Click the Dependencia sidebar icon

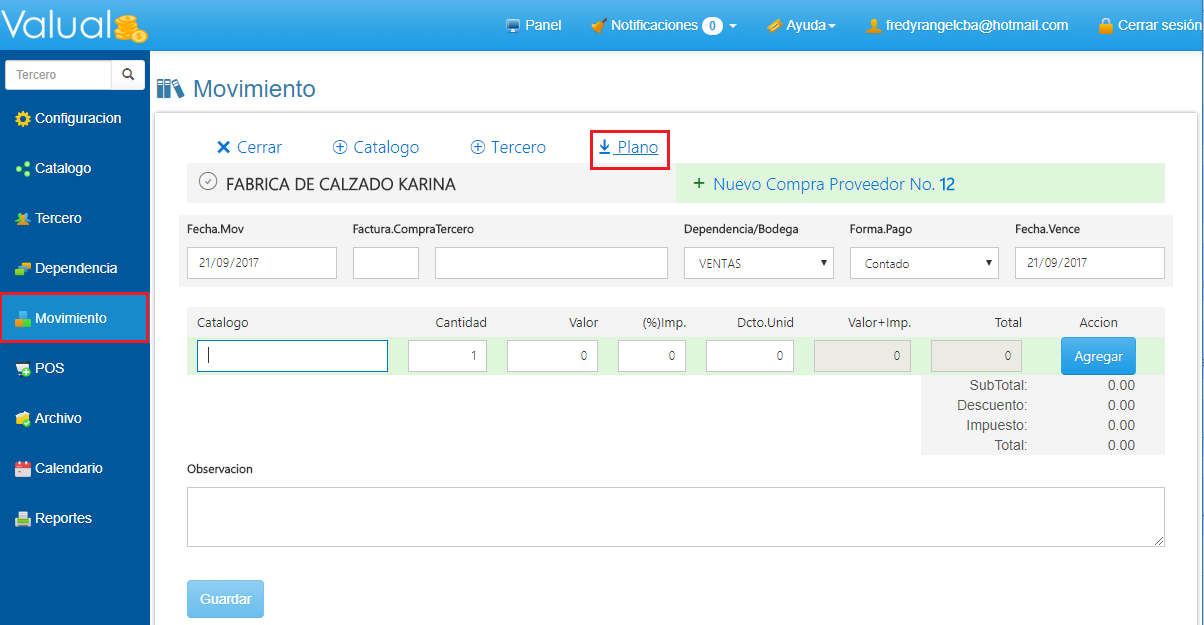click(x=23, y=269)
